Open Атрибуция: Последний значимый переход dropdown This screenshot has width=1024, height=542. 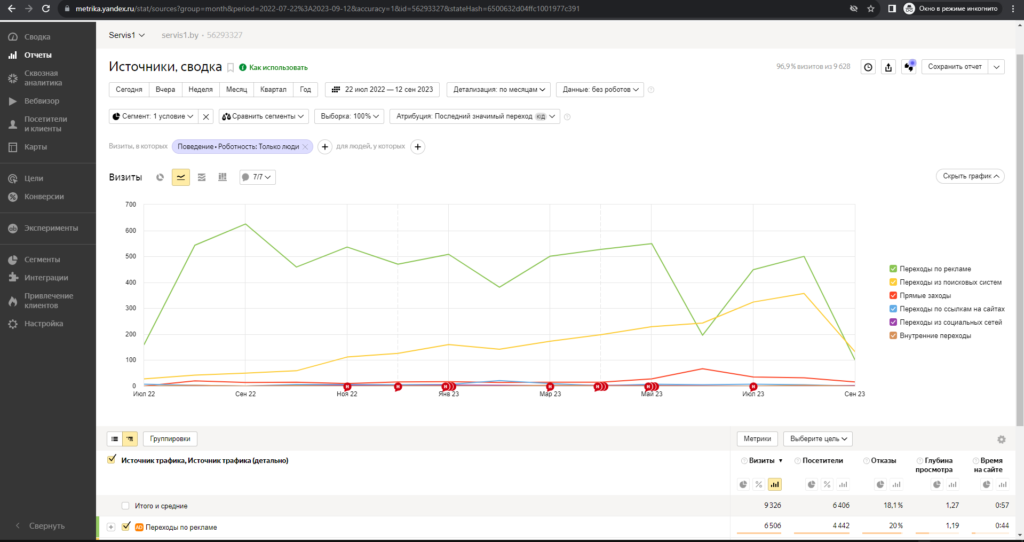[475, 116]
